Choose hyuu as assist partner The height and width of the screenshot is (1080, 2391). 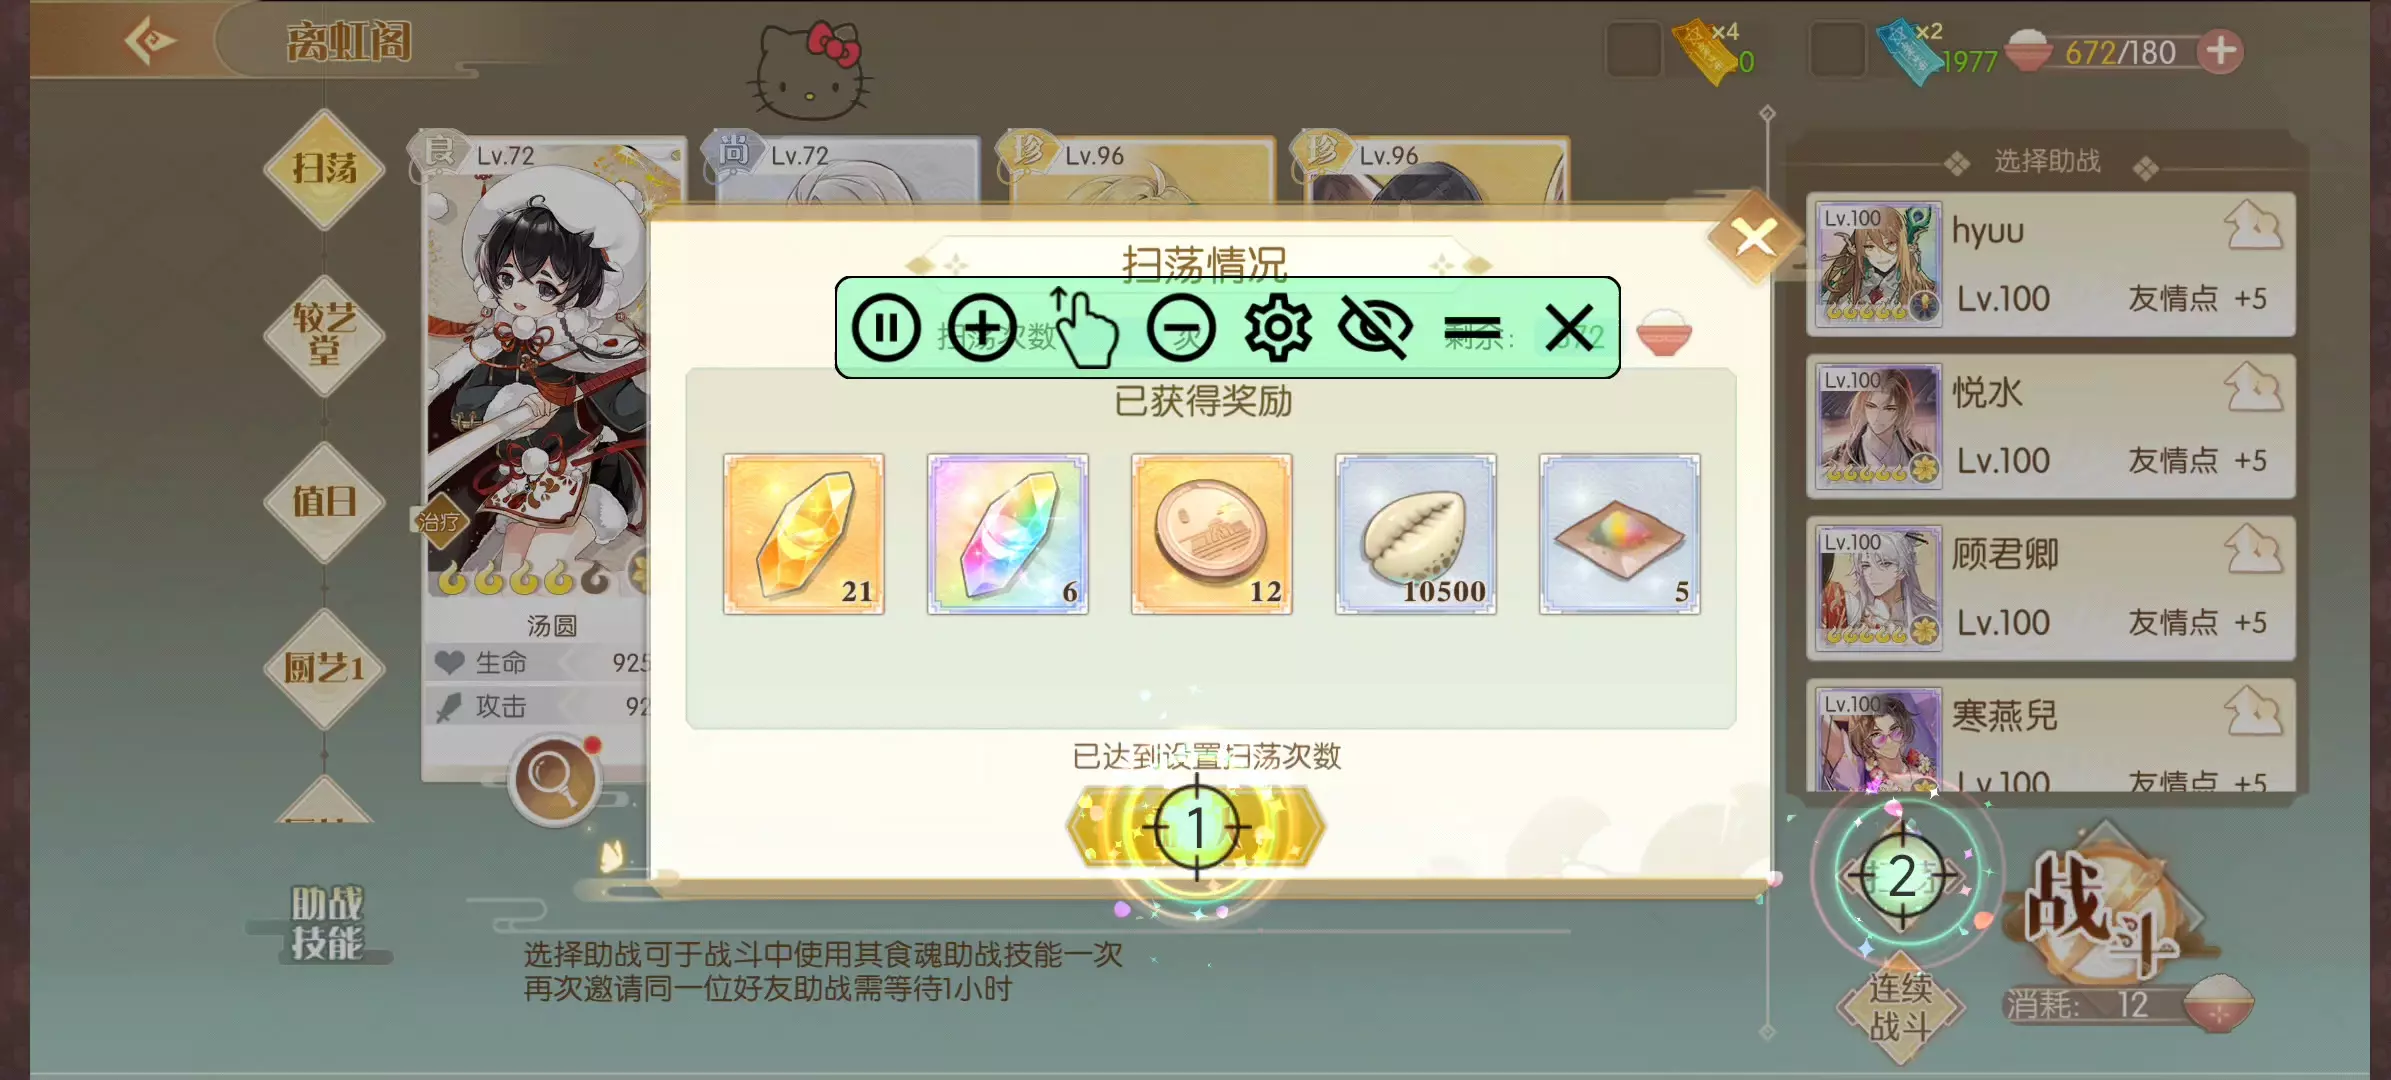[2050, 264]
